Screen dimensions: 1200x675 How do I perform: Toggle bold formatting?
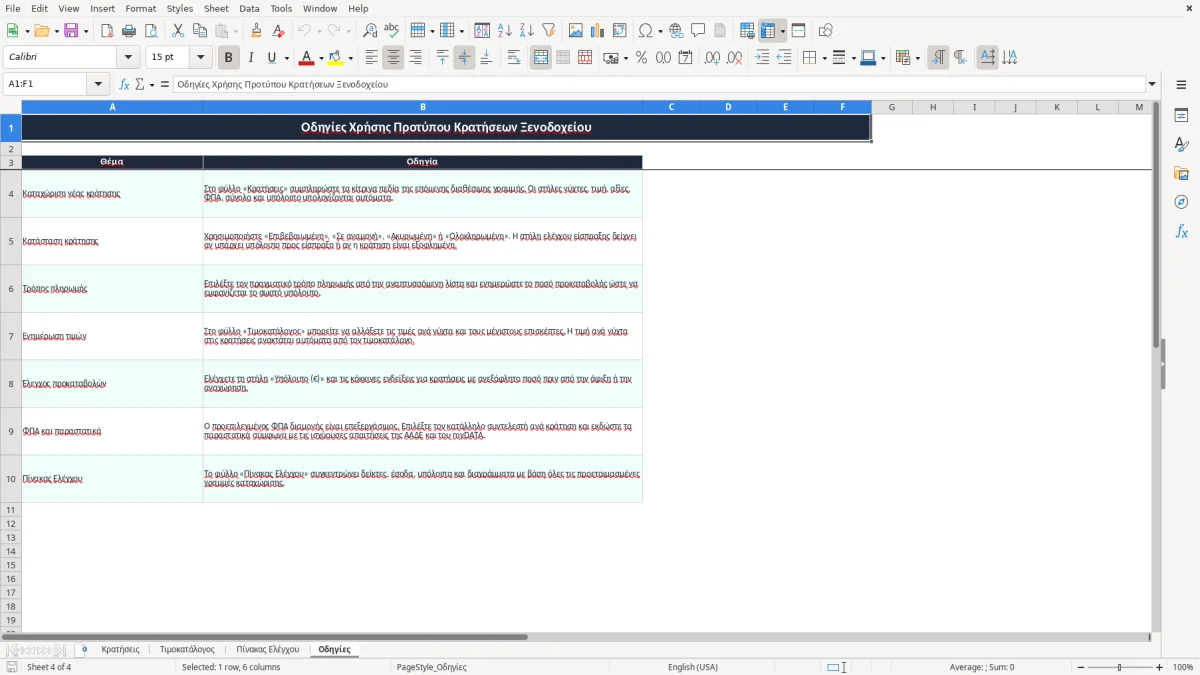229,58
